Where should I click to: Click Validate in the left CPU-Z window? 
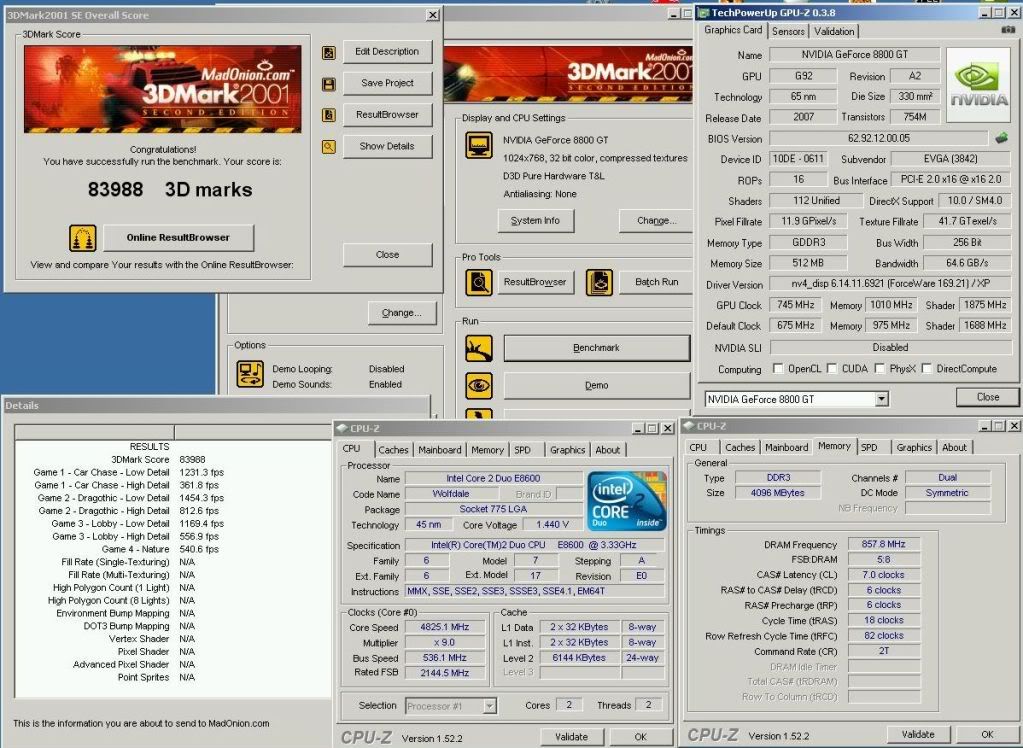point(571,737)
